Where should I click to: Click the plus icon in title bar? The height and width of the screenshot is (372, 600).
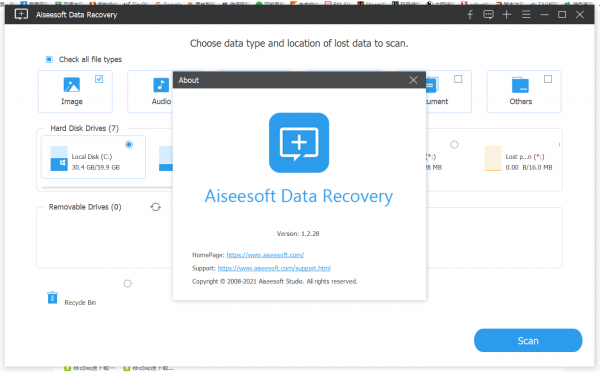click(x=507, y=15)
